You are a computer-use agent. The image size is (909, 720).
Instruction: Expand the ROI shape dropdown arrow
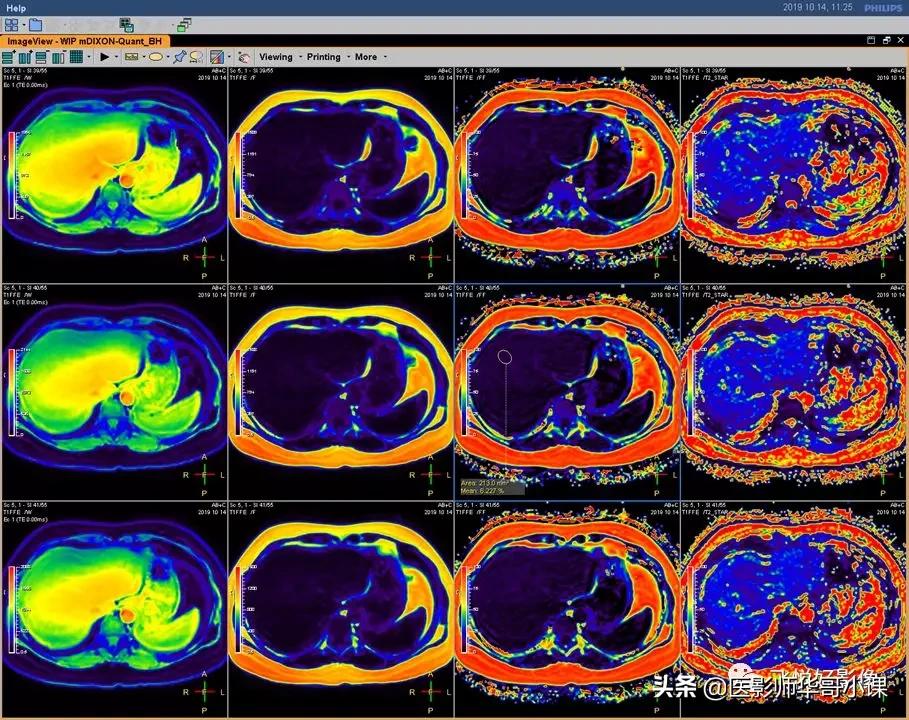(x=168, y=57)
